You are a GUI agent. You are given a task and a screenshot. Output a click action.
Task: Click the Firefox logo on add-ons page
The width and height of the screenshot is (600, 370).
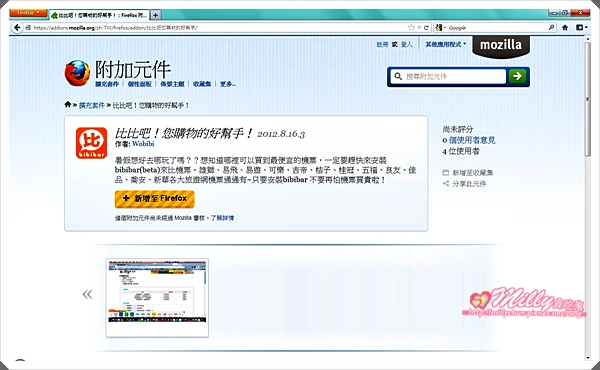click(x=77, y=73)
